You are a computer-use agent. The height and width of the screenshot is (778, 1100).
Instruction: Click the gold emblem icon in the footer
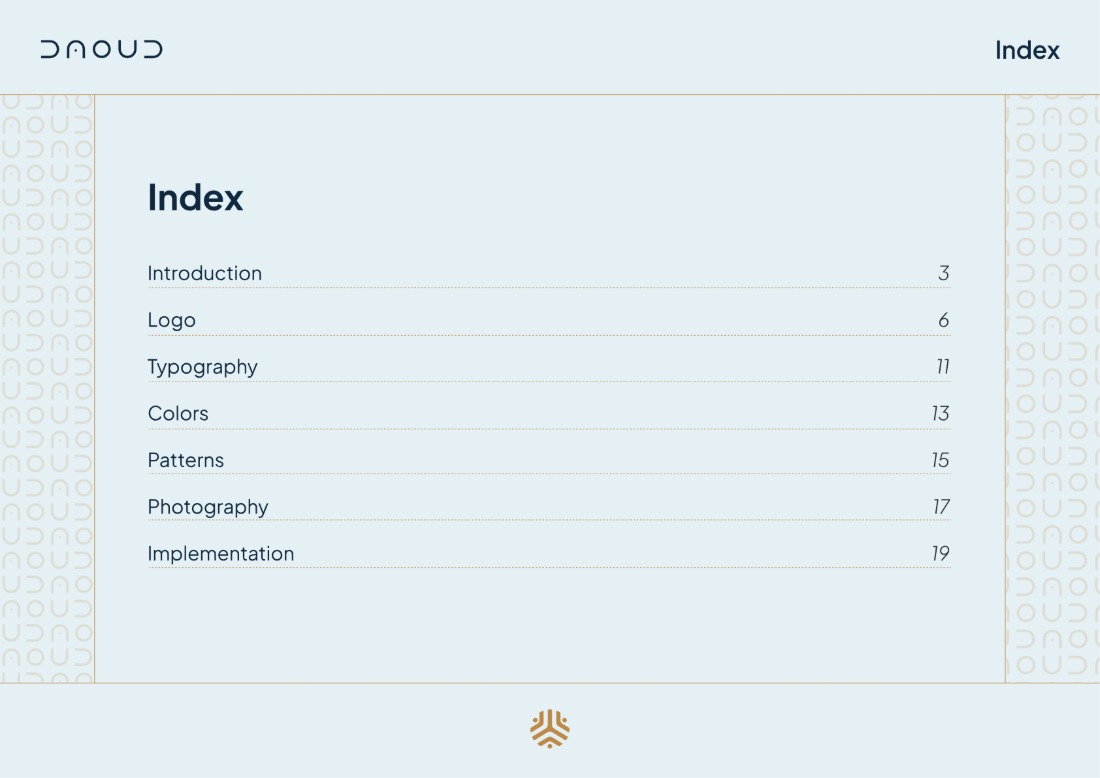pyautogui.click(x=550, y=729)
